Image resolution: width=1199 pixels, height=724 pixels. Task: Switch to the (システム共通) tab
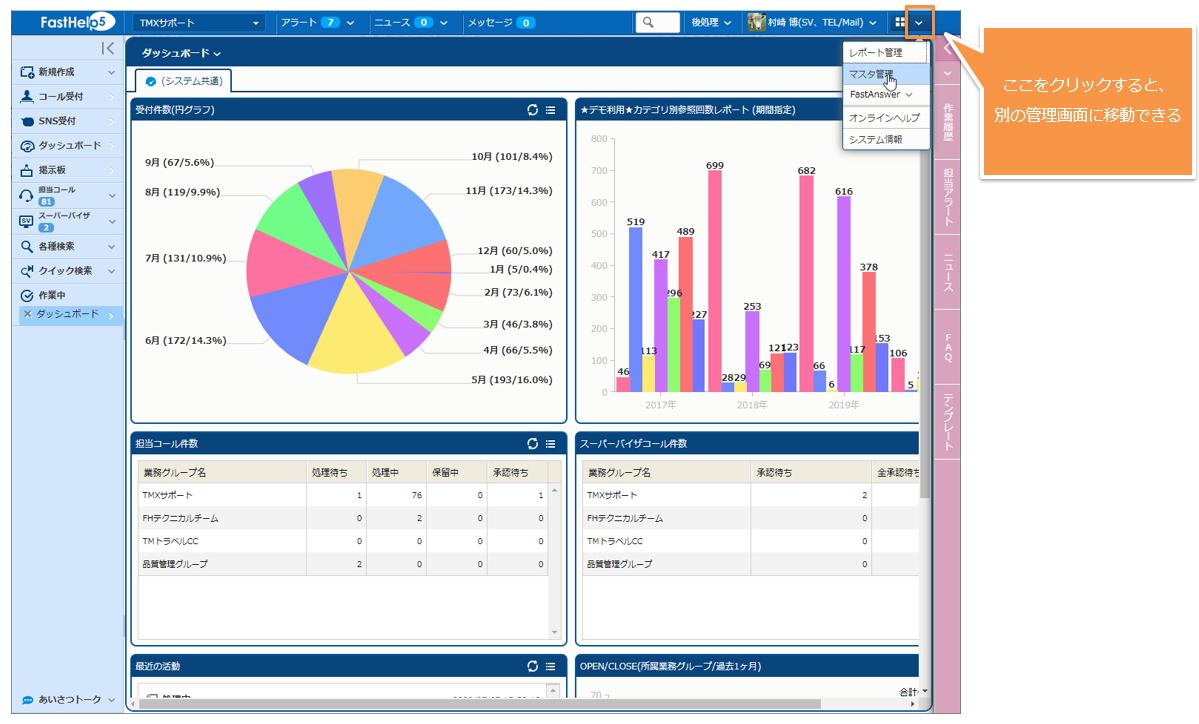[x=184, y=81]
